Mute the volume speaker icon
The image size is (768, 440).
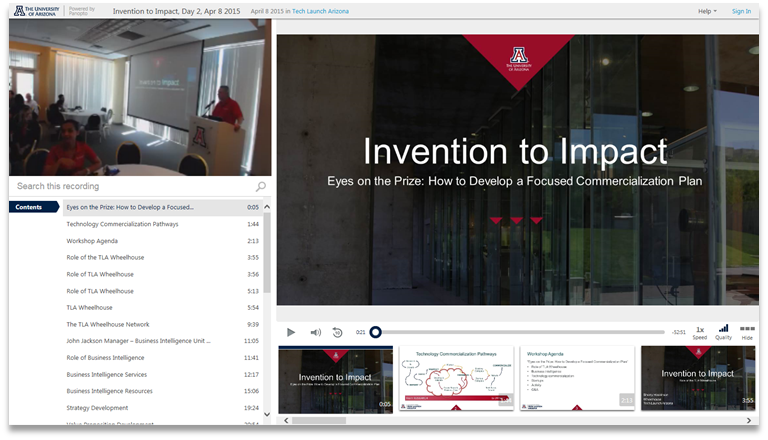point(315,332)
